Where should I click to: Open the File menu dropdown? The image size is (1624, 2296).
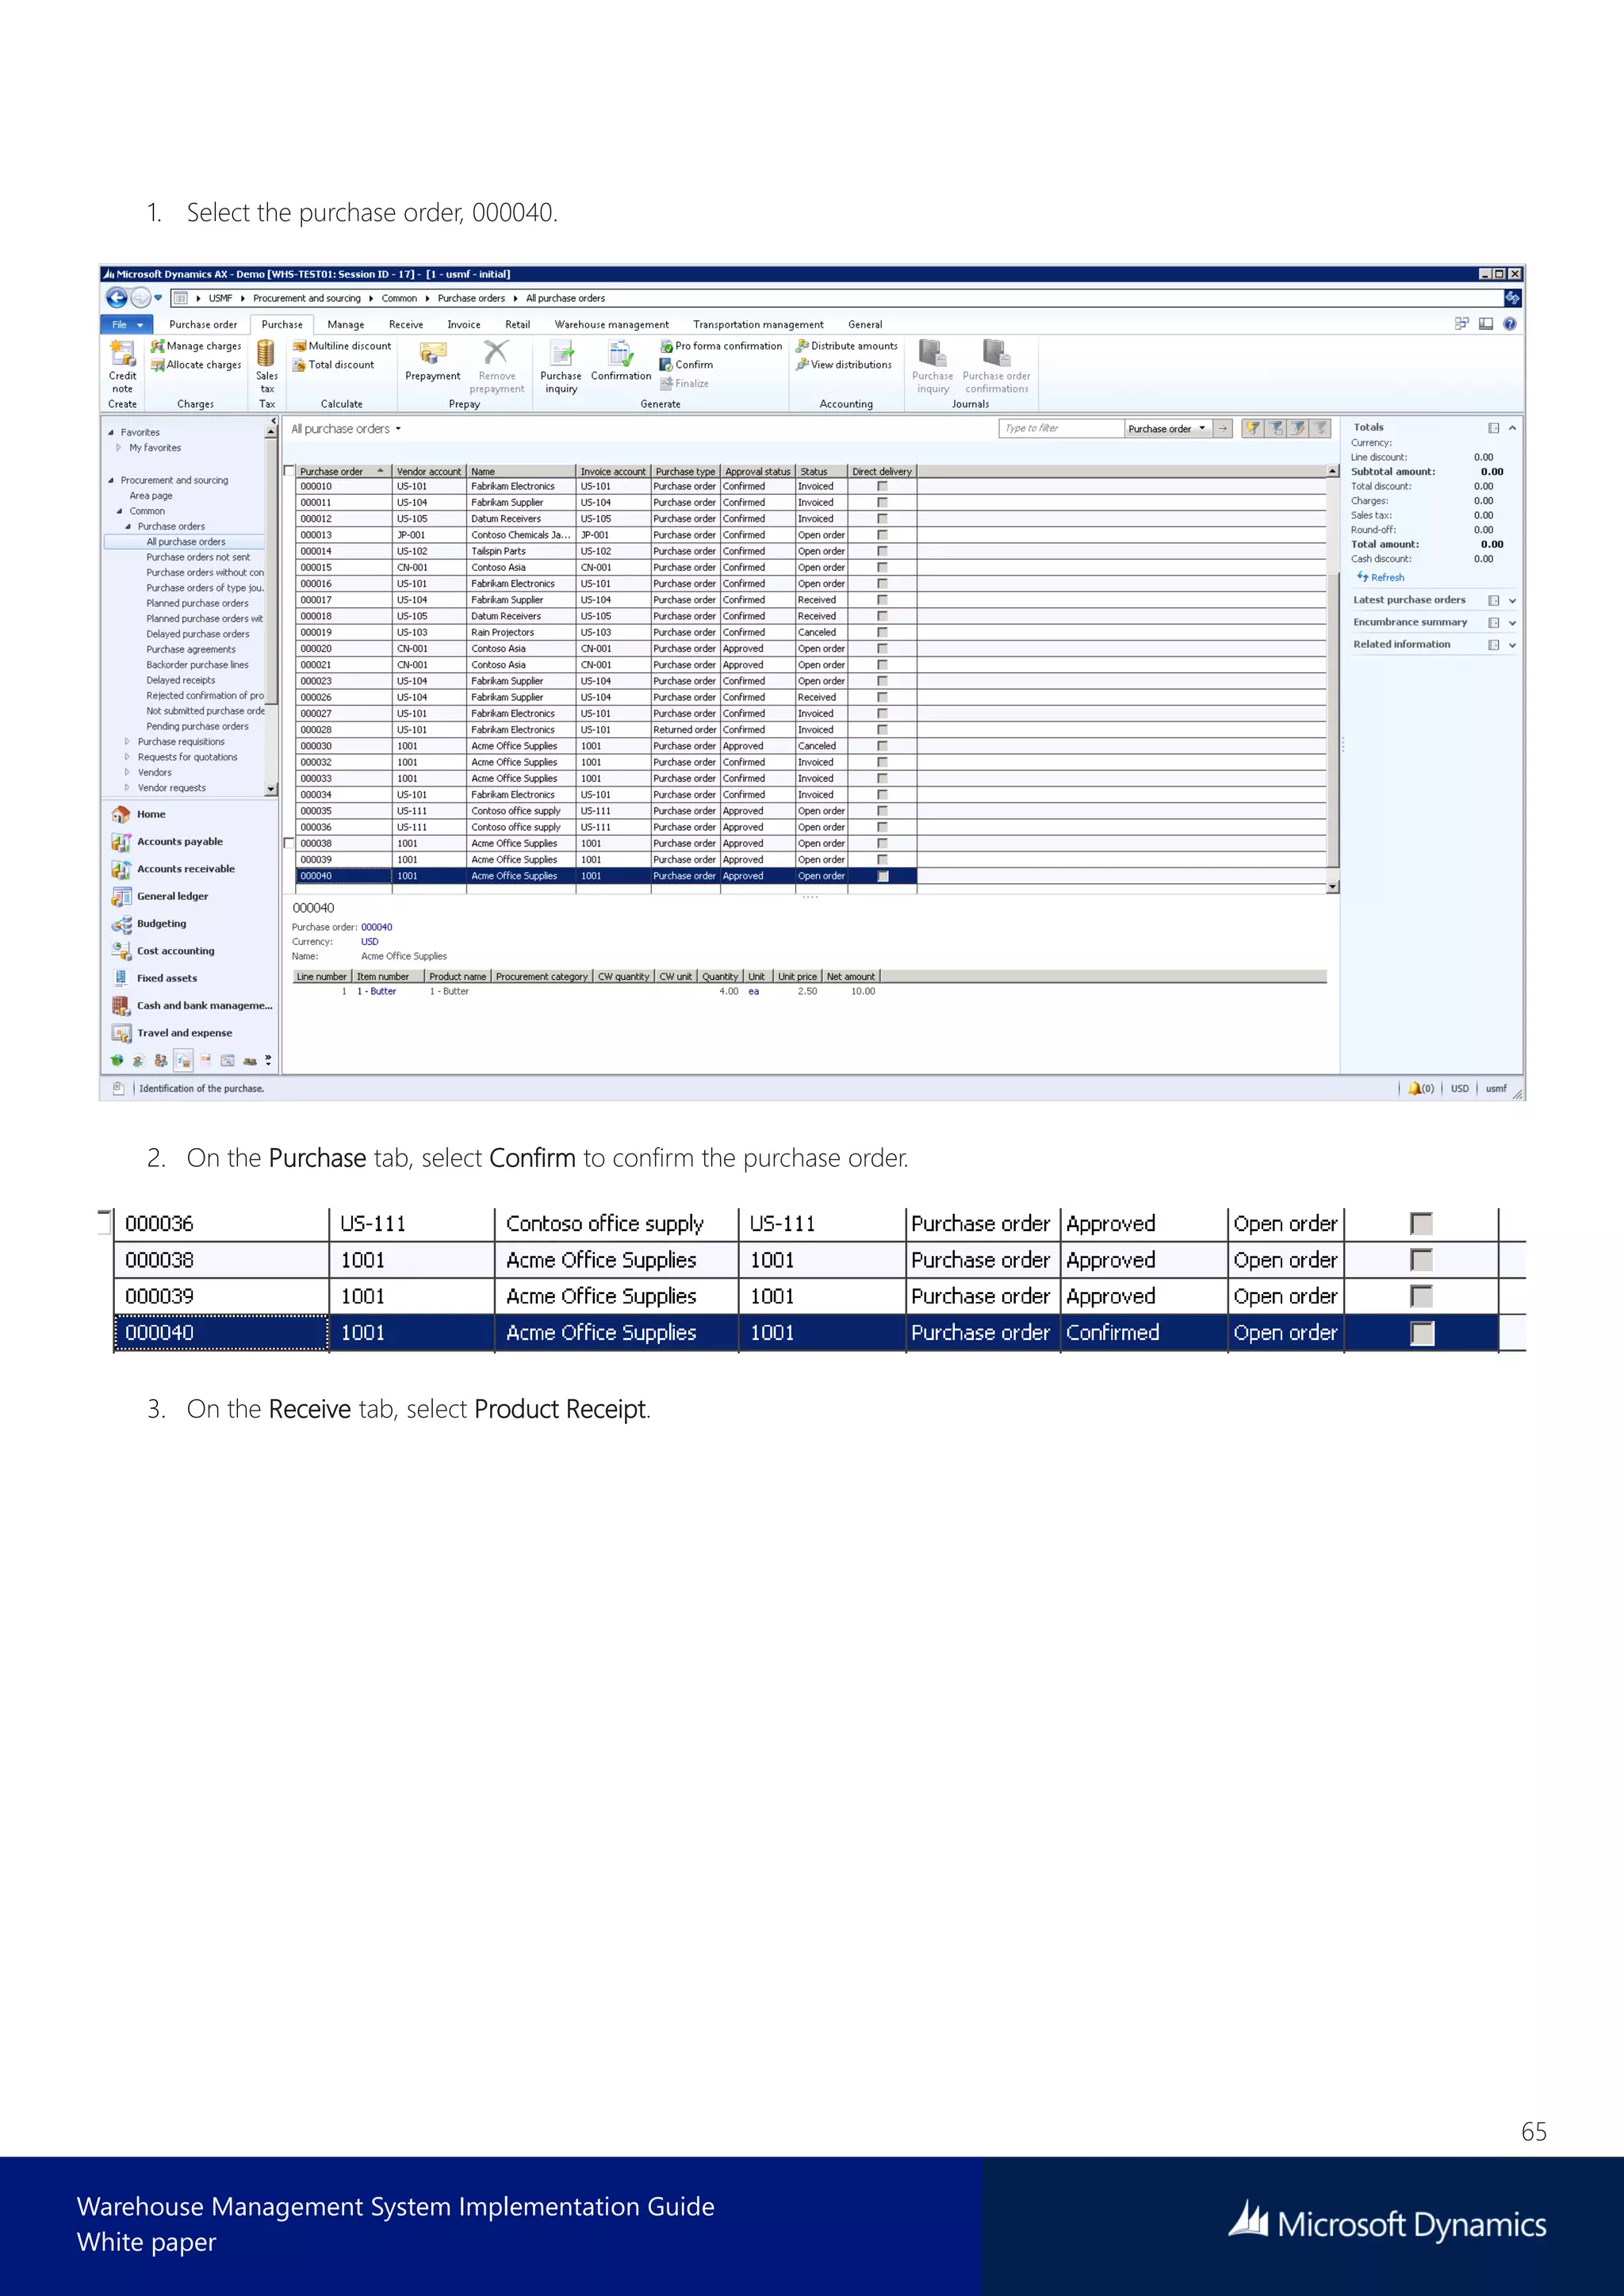coord(126,324)
